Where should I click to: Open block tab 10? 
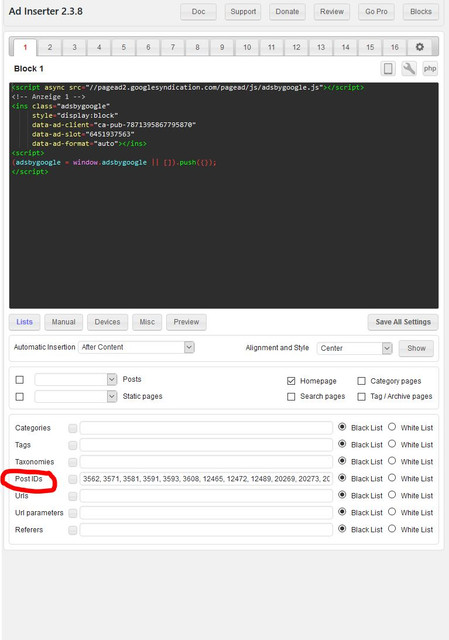(x=247, y=47)
